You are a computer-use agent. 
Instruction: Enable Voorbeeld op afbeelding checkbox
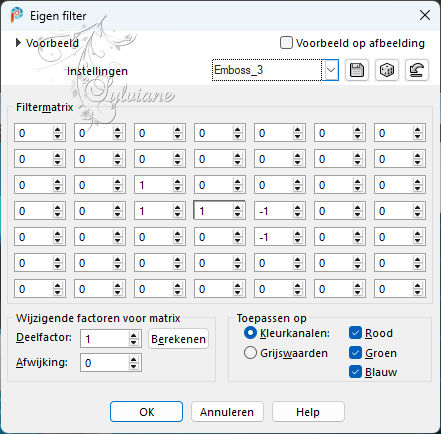pyautogui.click(x=286, y=43)
